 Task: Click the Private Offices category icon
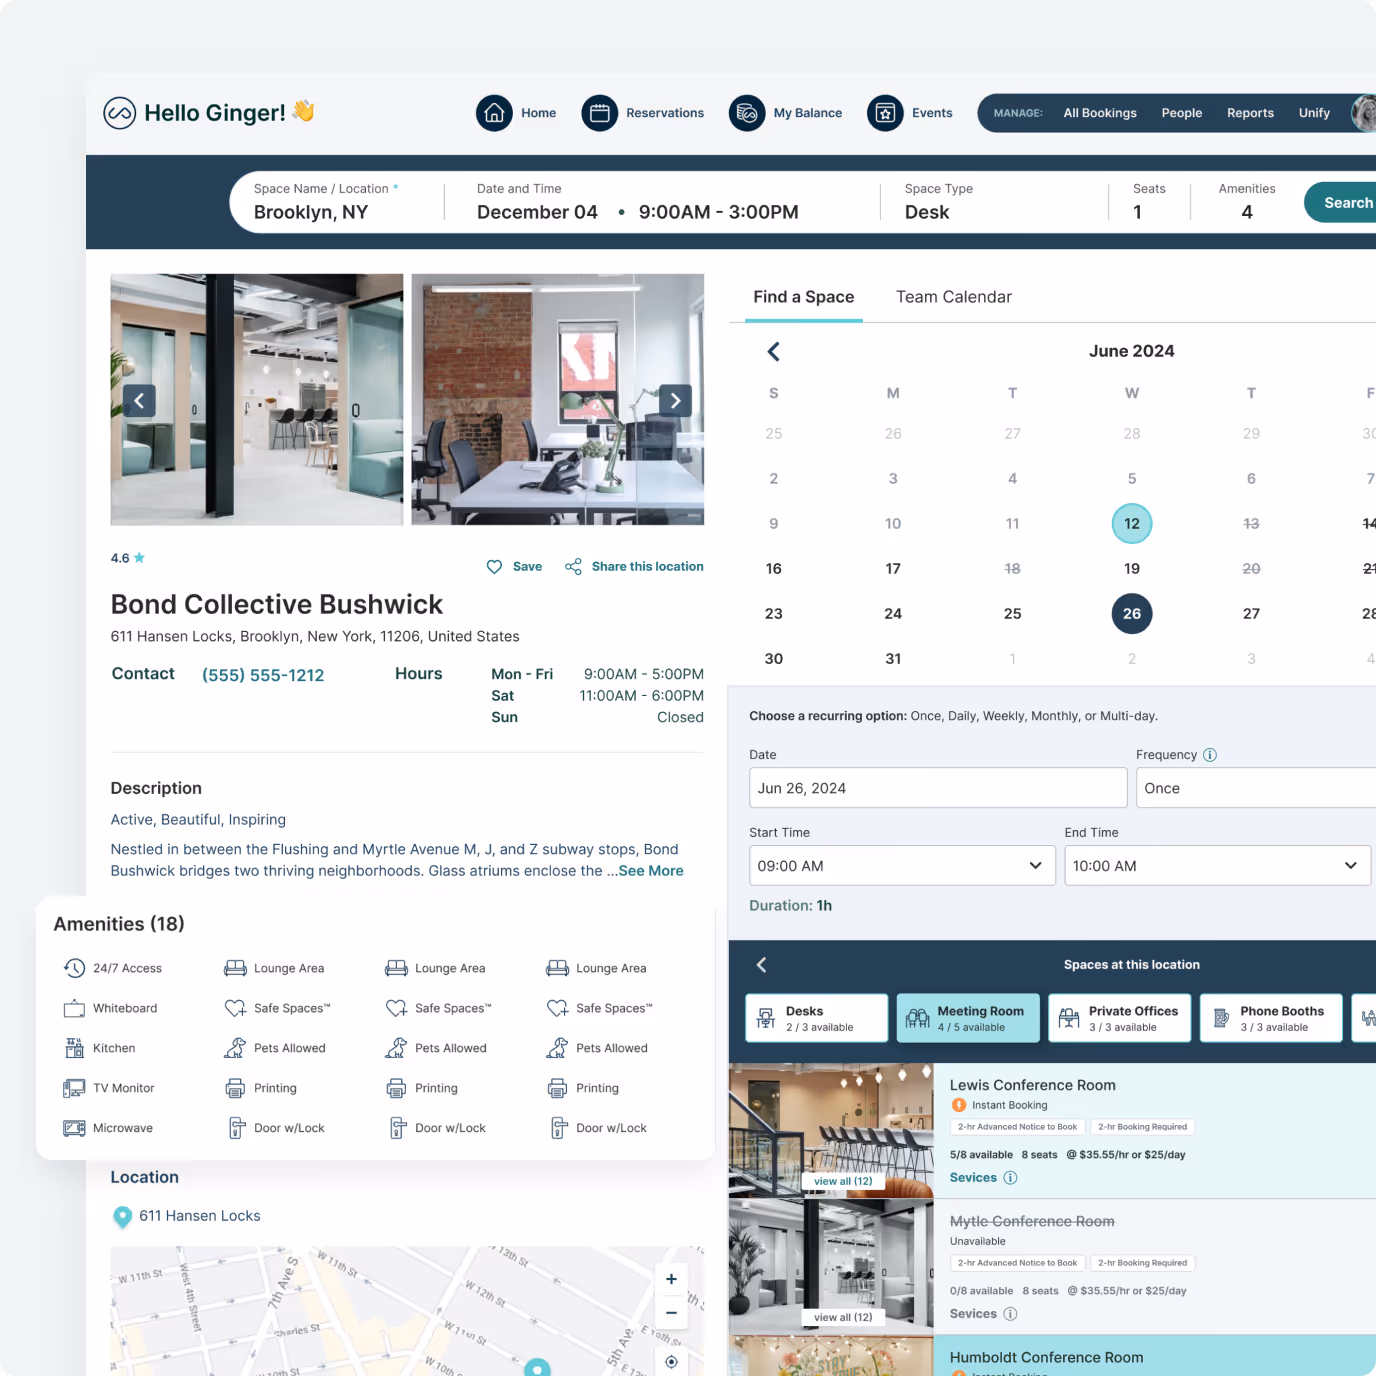click(x=1068, y=1017)
